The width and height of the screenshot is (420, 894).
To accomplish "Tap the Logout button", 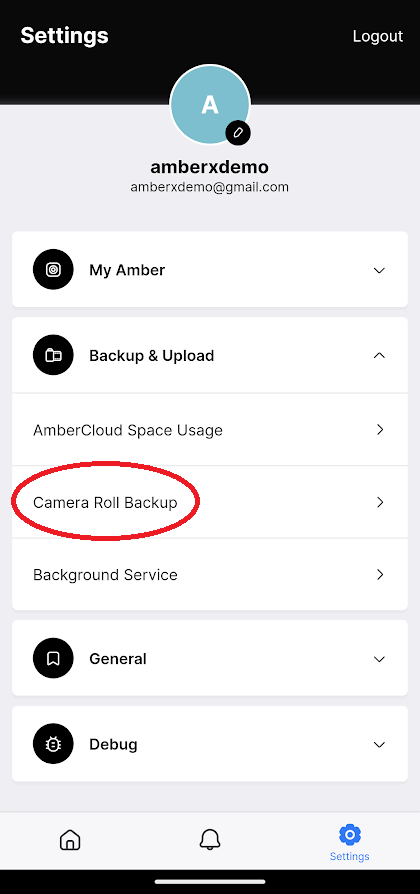I will (378, 36).
